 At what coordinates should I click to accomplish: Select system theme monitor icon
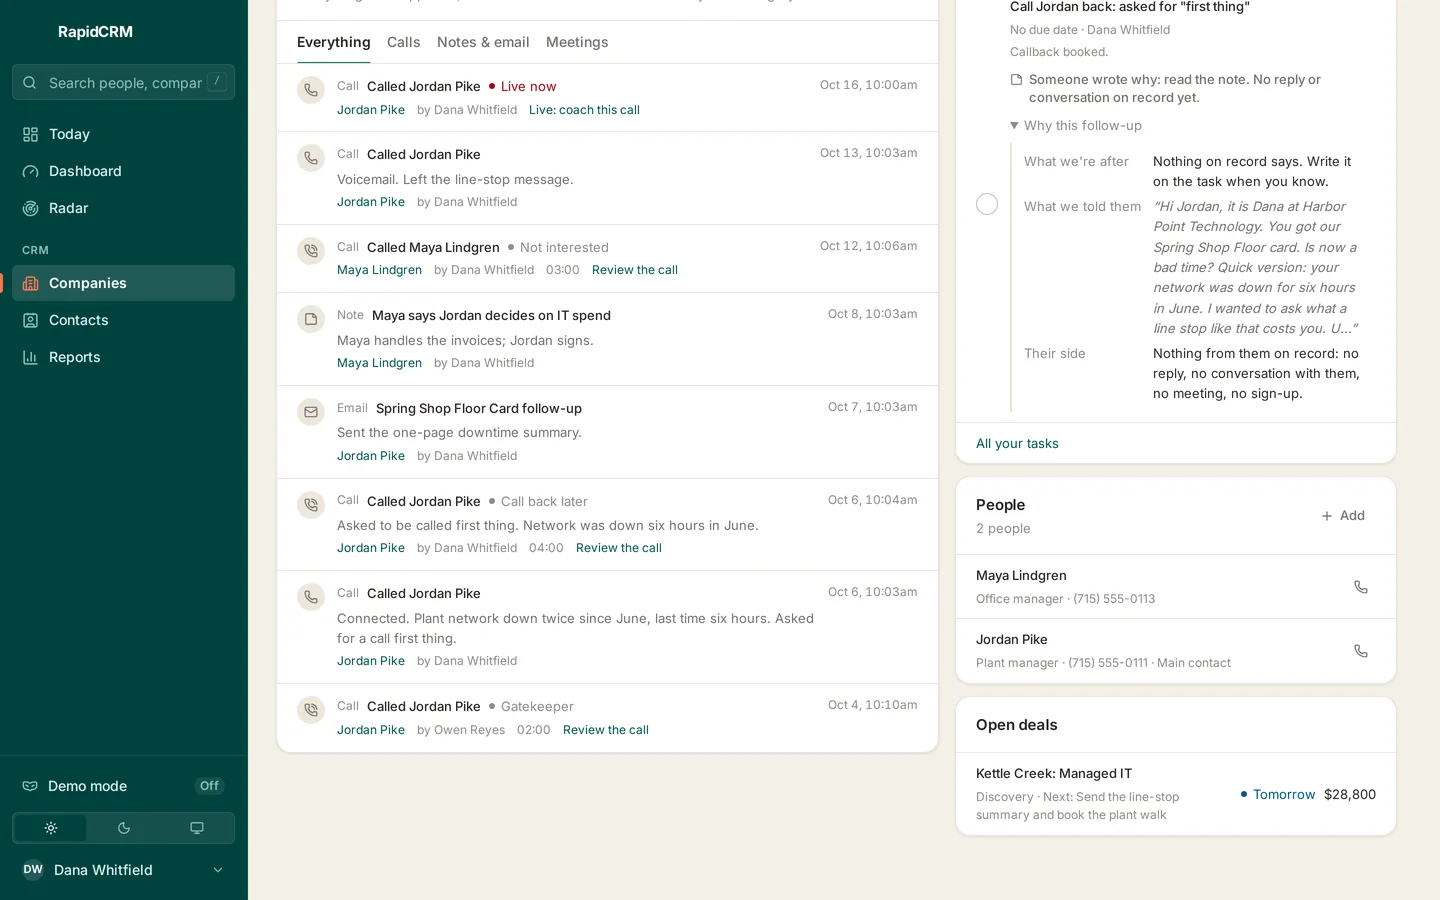[x=197, y=828]
